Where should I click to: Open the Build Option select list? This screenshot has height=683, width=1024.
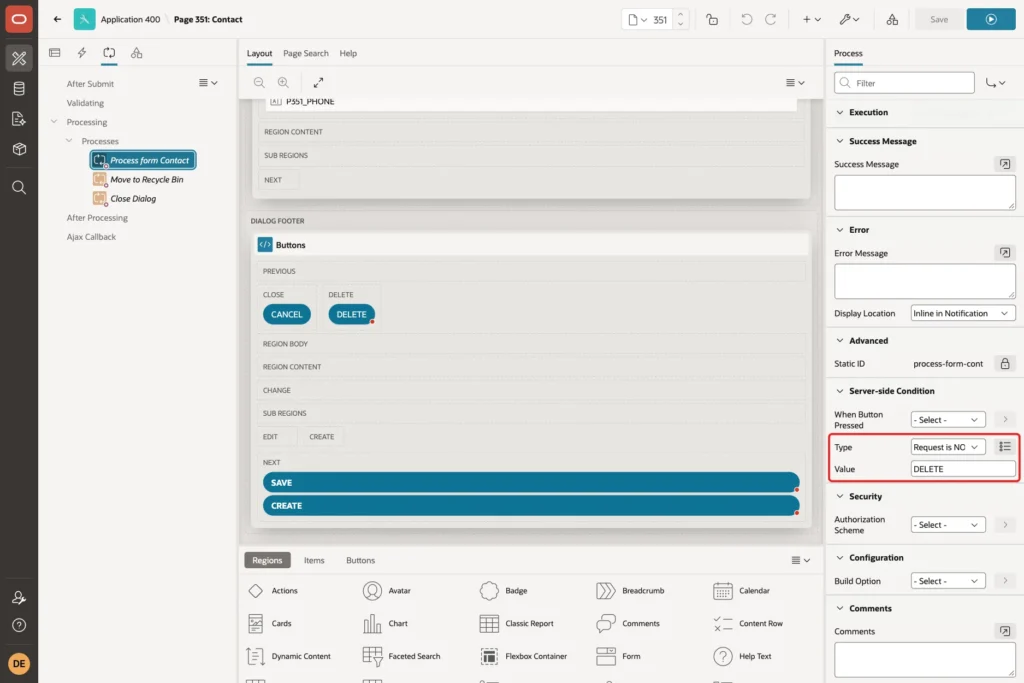click(948, 581)
